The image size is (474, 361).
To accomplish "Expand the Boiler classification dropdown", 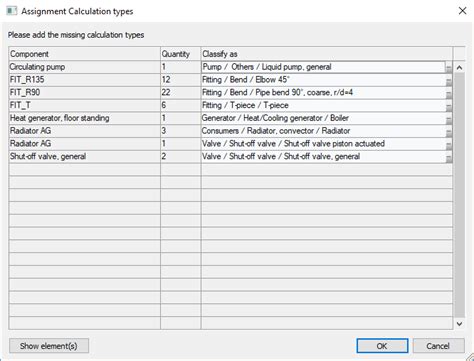I will click(x=449, y=119).
